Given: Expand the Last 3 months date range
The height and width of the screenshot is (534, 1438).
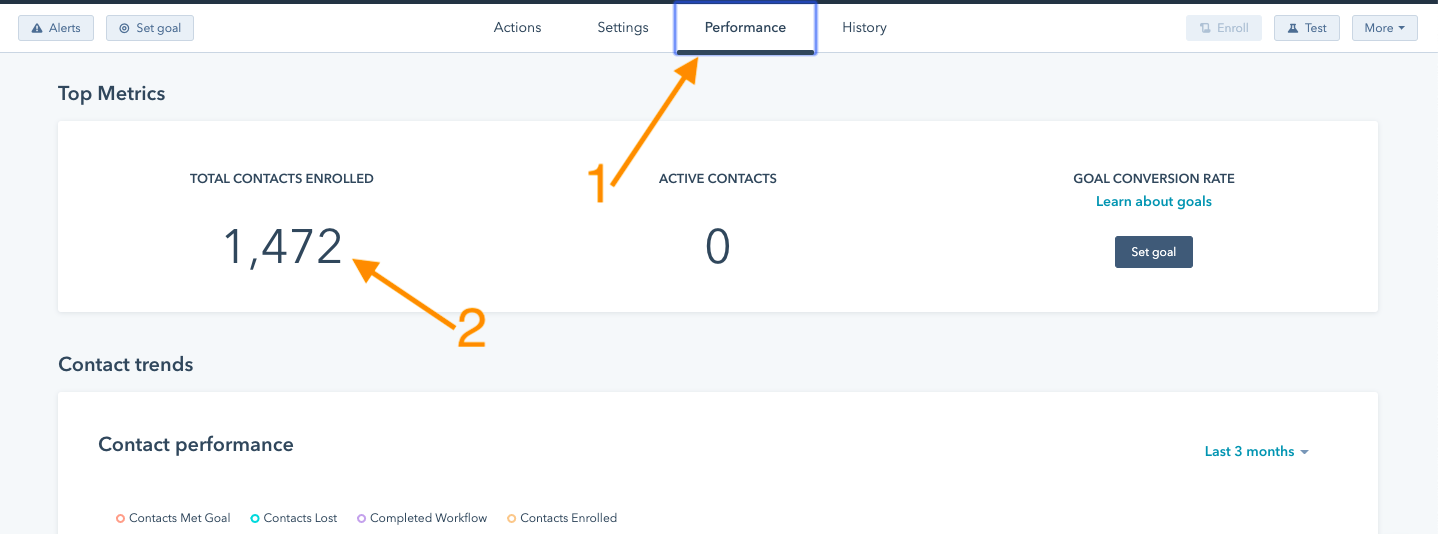Looking at the screenshot, I should [1256, 451].
